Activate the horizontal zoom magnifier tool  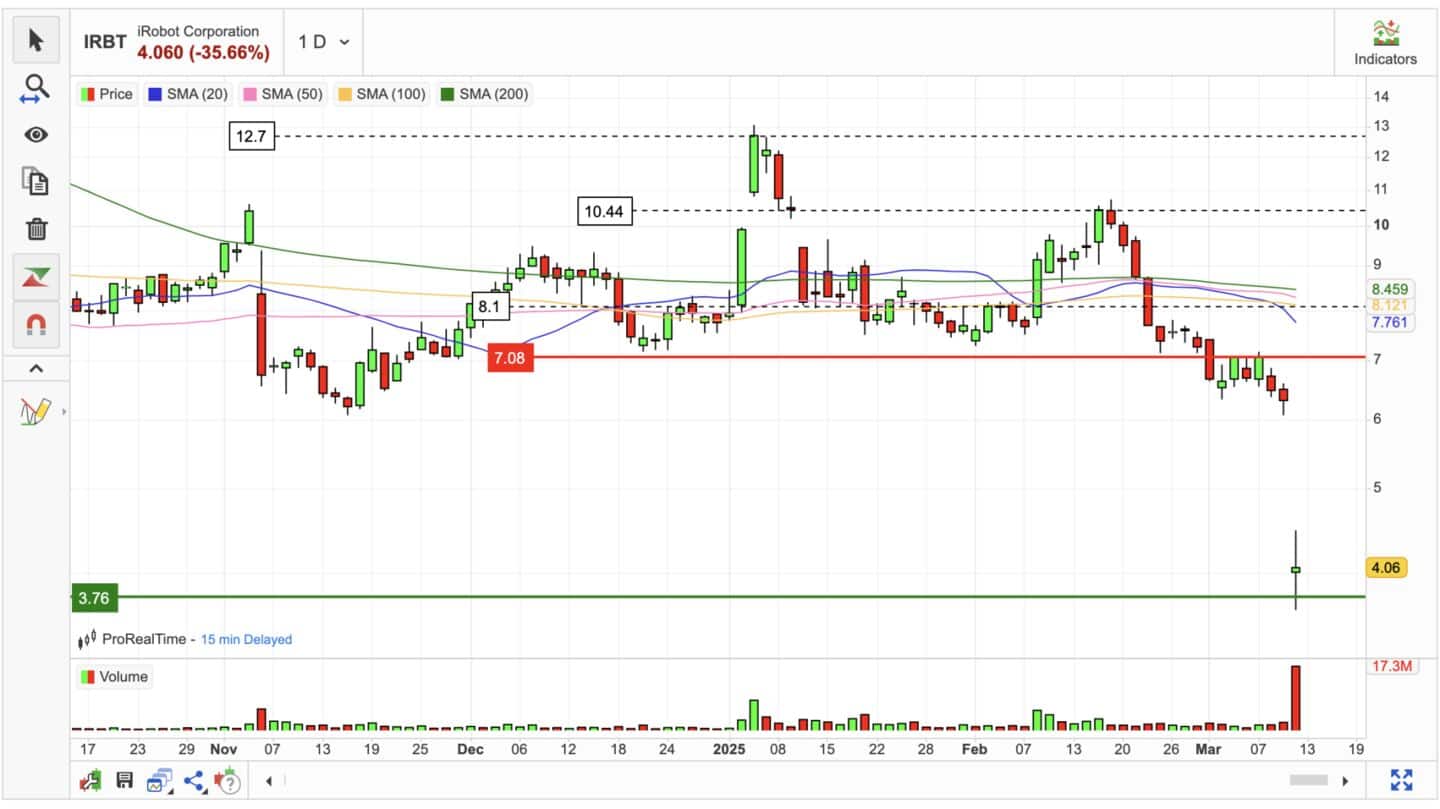(36, 89)
